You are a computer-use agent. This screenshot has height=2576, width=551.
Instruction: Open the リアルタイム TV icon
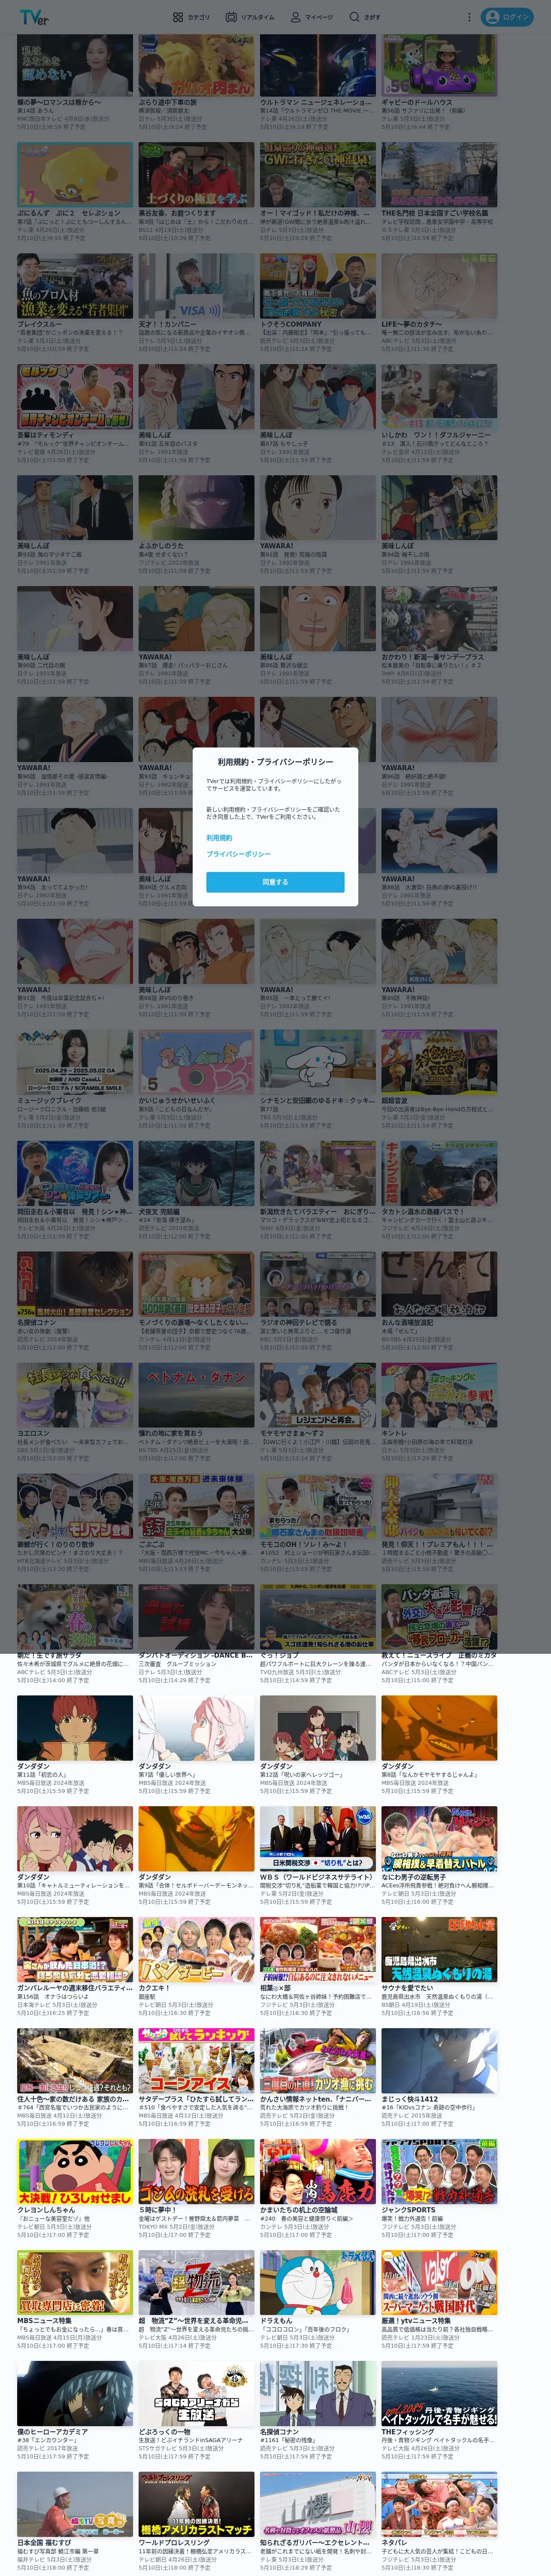tap(231, 17)
